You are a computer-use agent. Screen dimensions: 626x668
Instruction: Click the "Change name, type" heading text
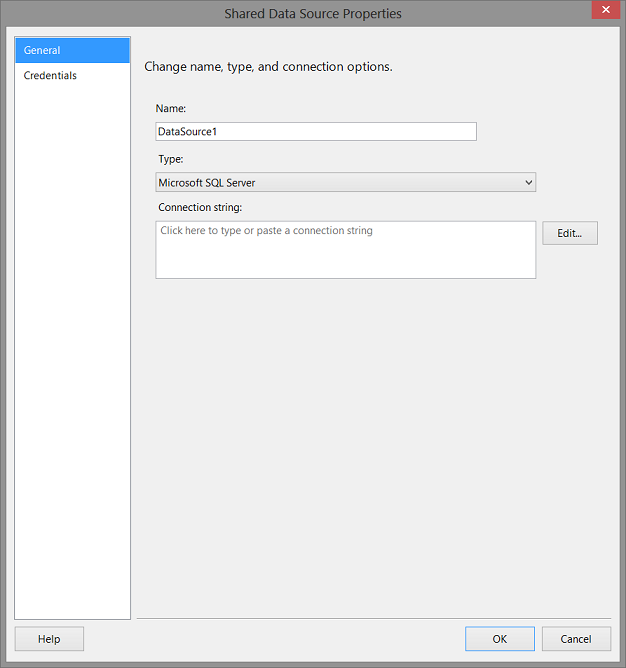pos(268,67)
